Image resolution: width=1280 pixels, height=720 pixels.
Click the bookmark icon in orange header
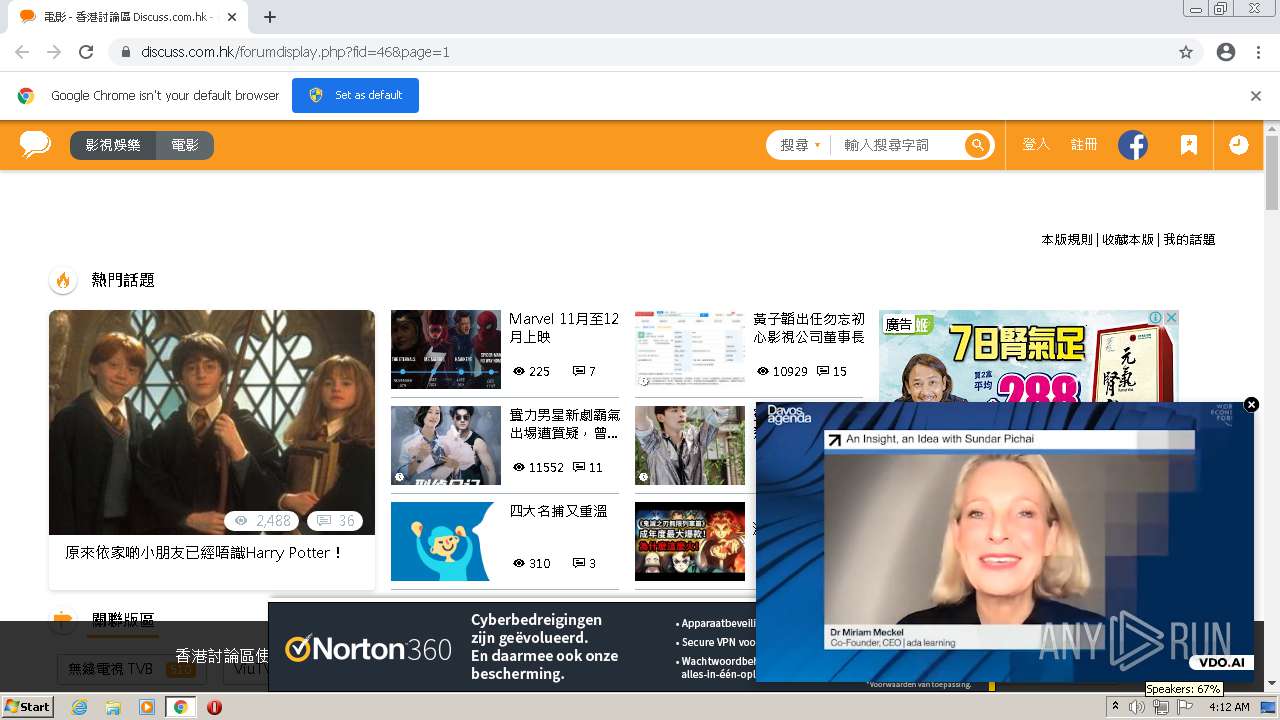(1188, 145)
